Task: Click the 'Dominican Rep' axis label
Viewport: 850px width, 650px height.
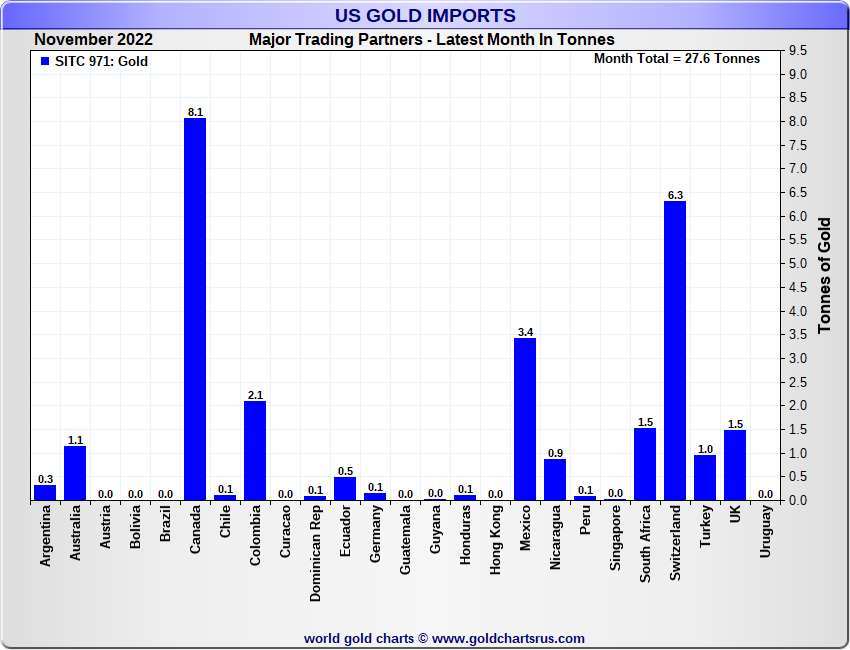Action: pos(315,553)
